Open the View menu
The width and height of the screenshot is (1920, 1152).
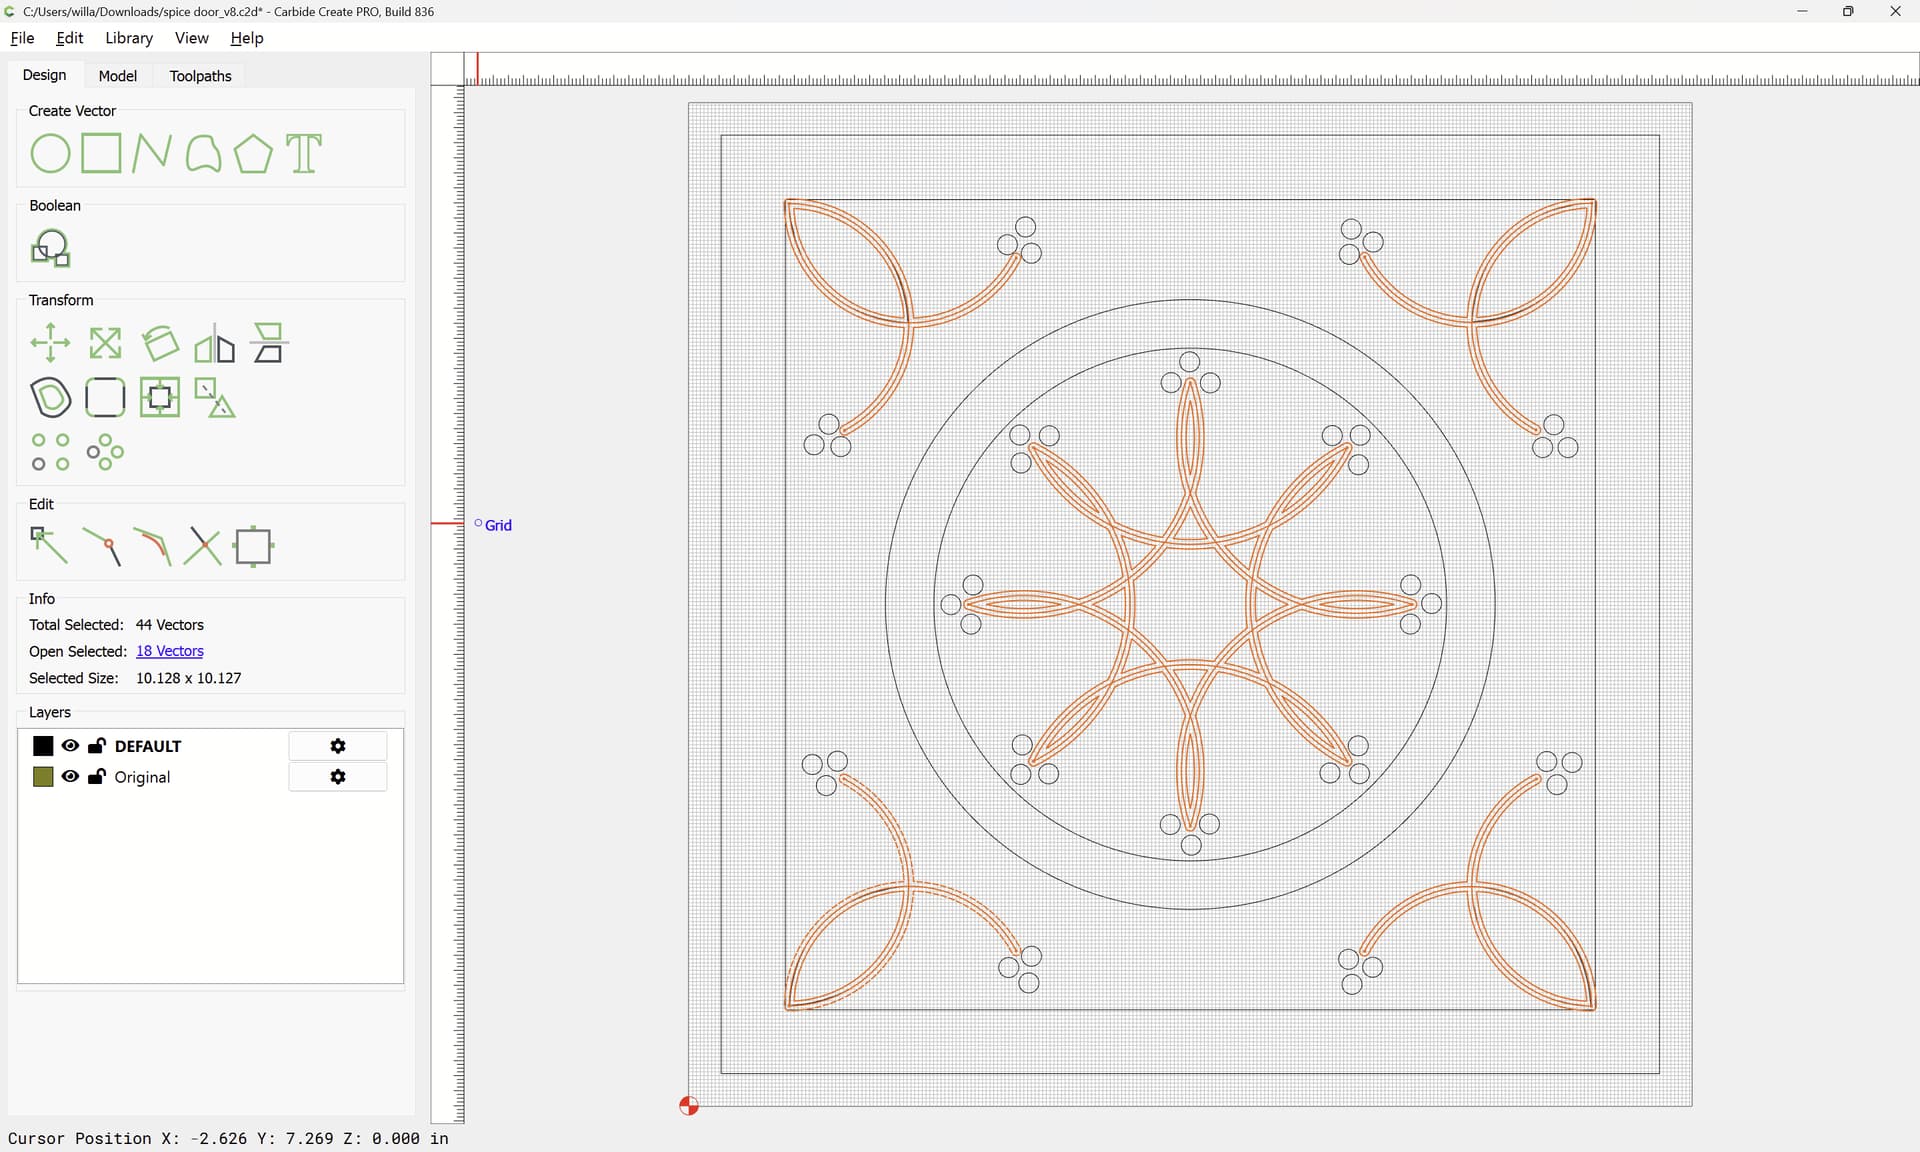[x=191, y=38]
